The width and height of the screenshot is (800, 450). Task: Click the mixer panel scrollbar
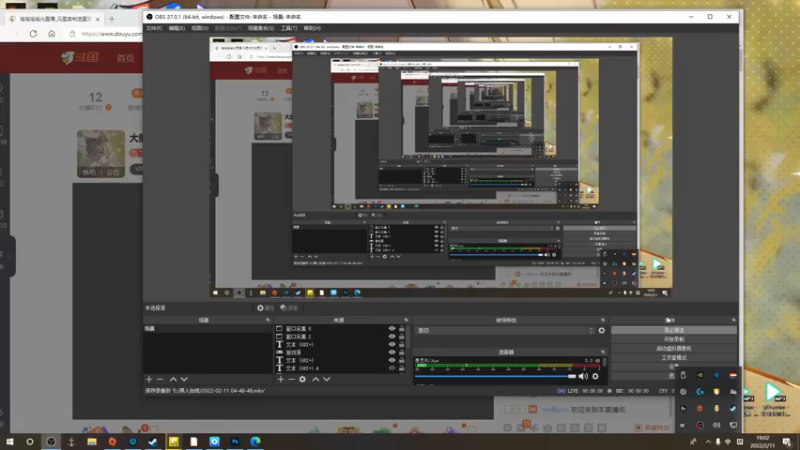605,362
